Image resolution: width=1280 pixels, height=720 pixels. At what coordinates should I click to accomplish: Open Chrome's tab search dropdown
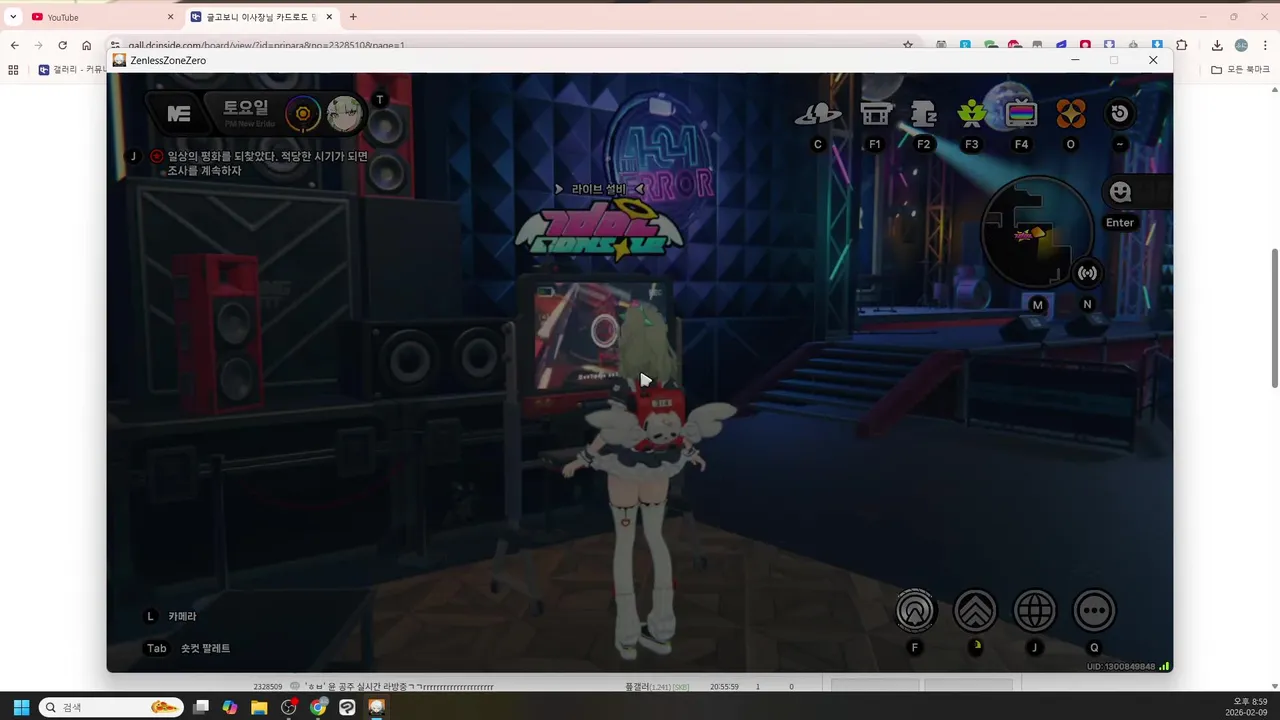(13, 17)
